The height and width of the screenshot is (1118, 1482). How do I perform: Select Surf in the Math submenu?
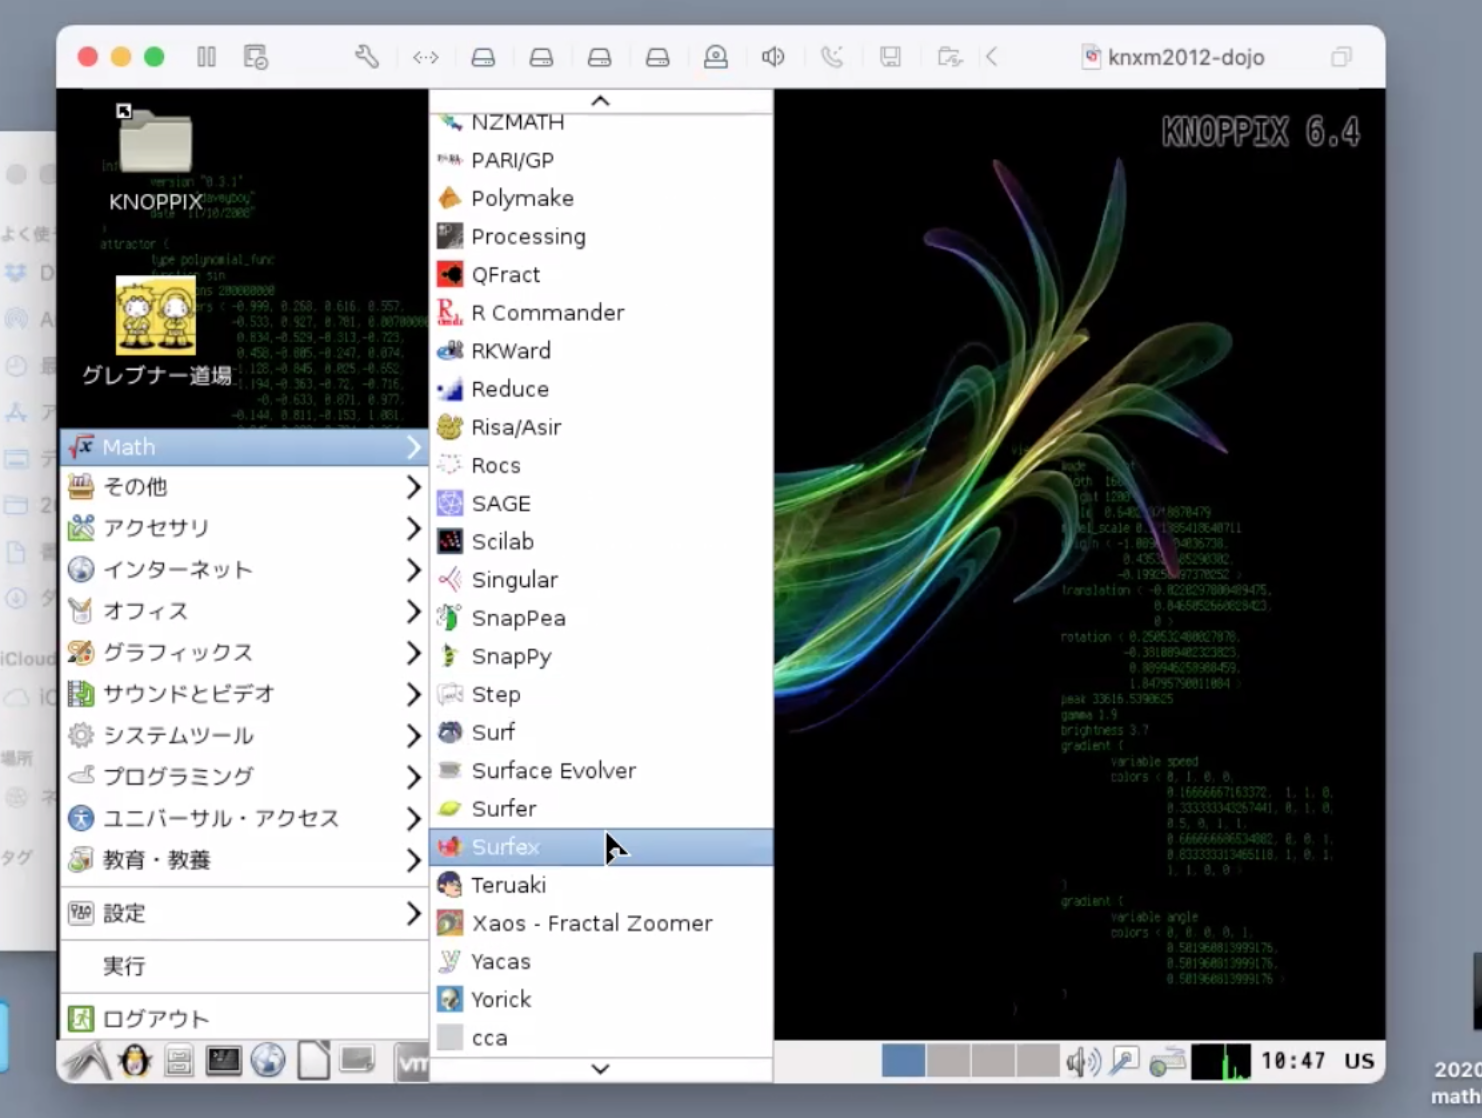[600, 732]
